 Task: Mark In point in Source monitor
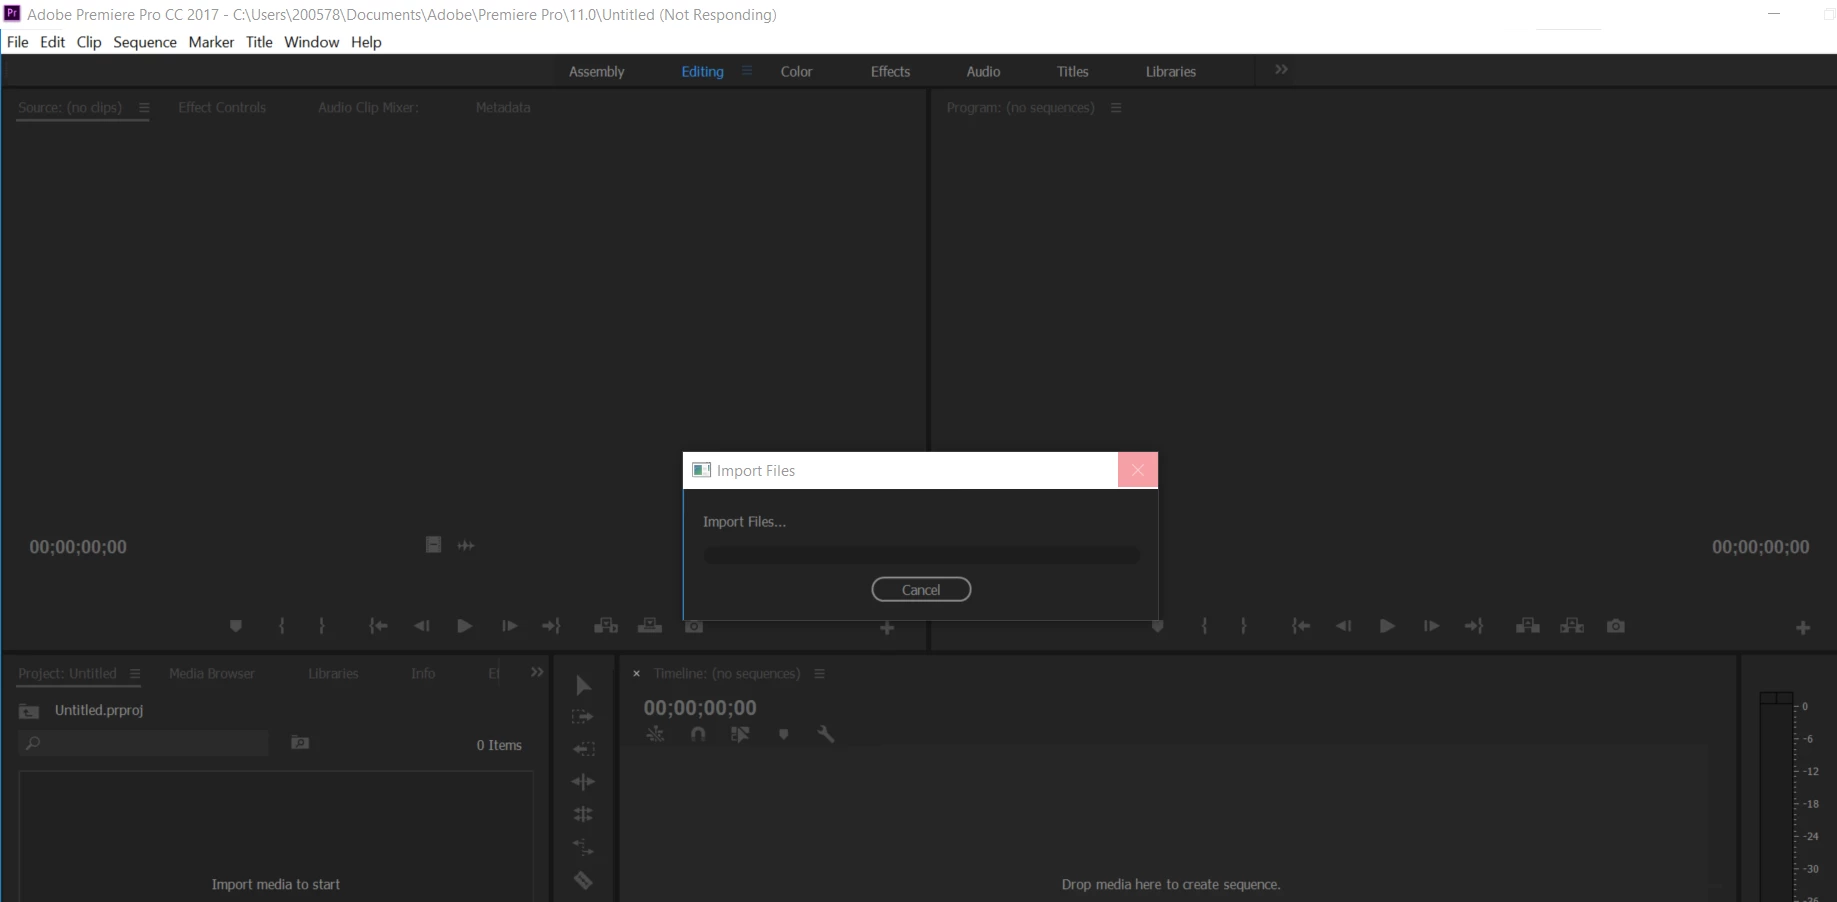[282, 626]
